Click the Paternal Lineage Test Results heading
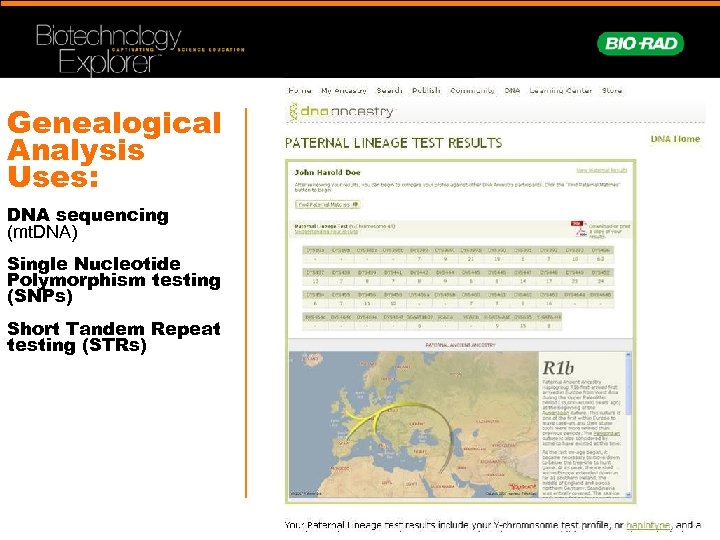This screenshot has width=720, height=540. [x=394, y=143]
